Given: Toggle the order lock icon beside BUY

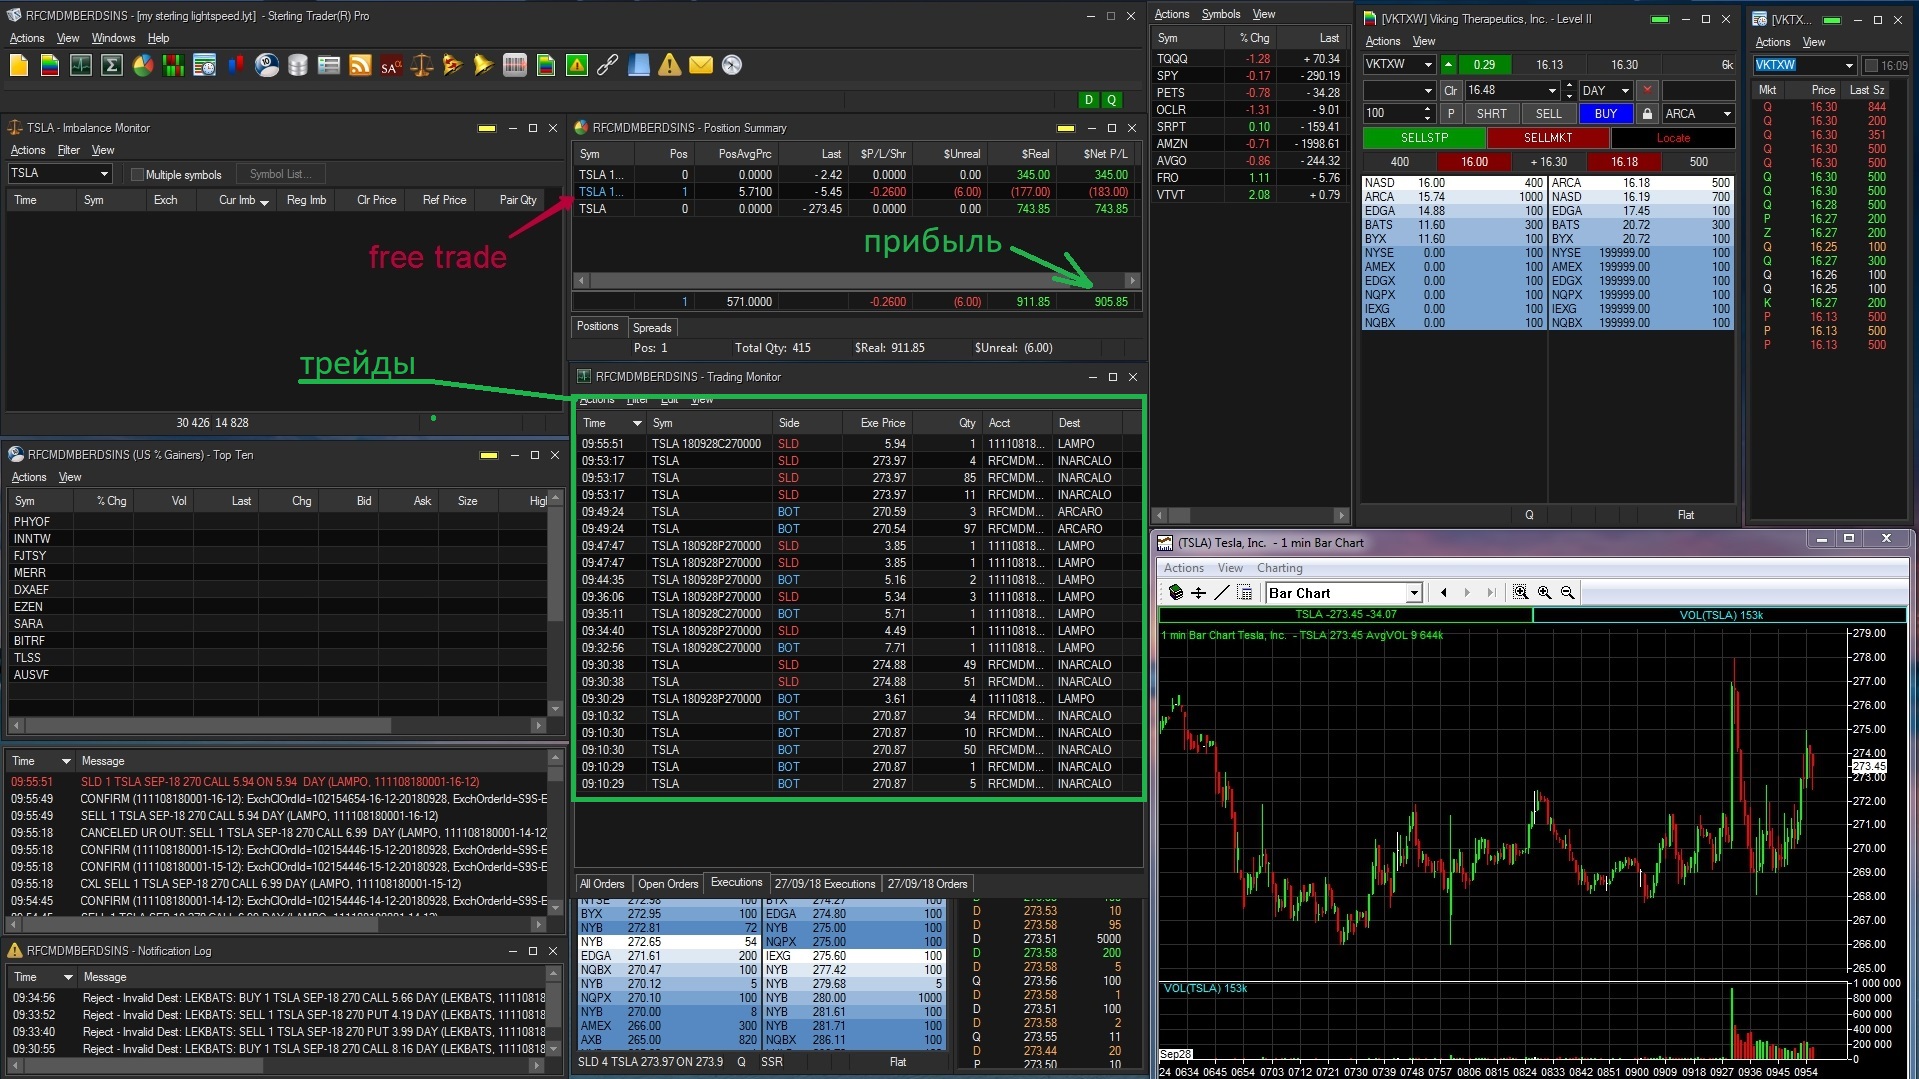Looking at the screenshot, I should click(x=1646, y=114).
